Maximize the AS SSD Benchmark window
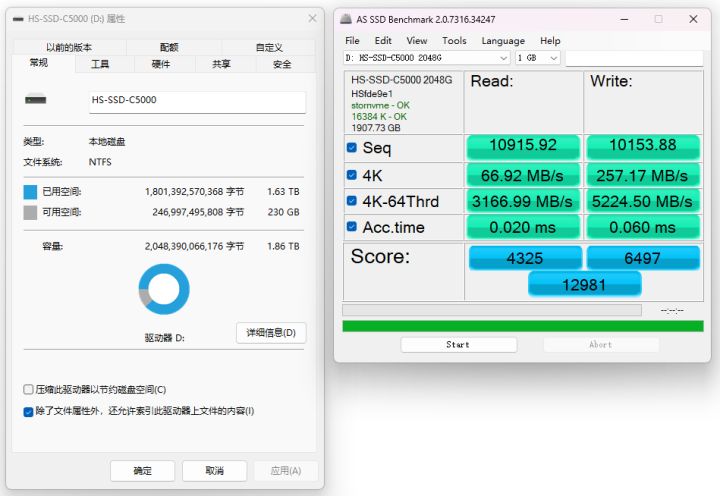This screenshot has width=720, height=496. point(658,19)
